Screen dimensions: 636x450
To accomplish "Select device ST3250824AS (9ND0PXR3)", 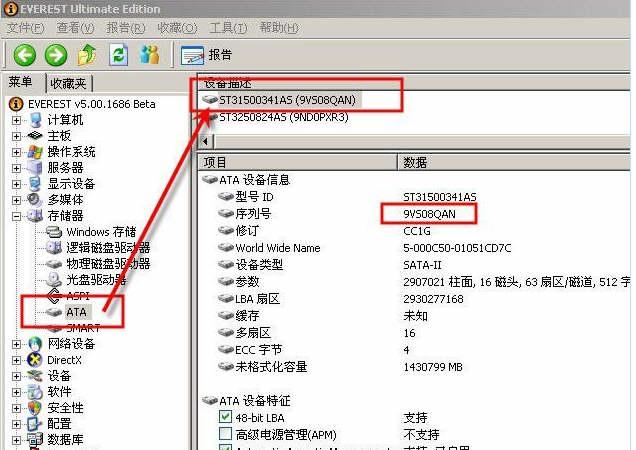I will (284, 117).
